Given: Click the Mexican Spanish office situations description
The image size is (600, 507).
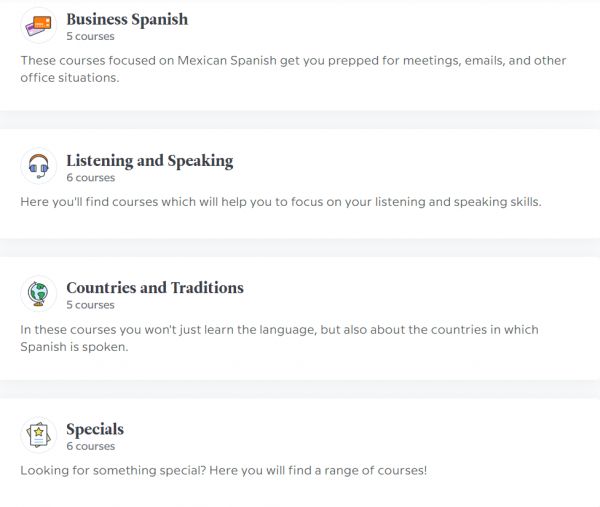Looking at the screenshot, I should point(293,69).
